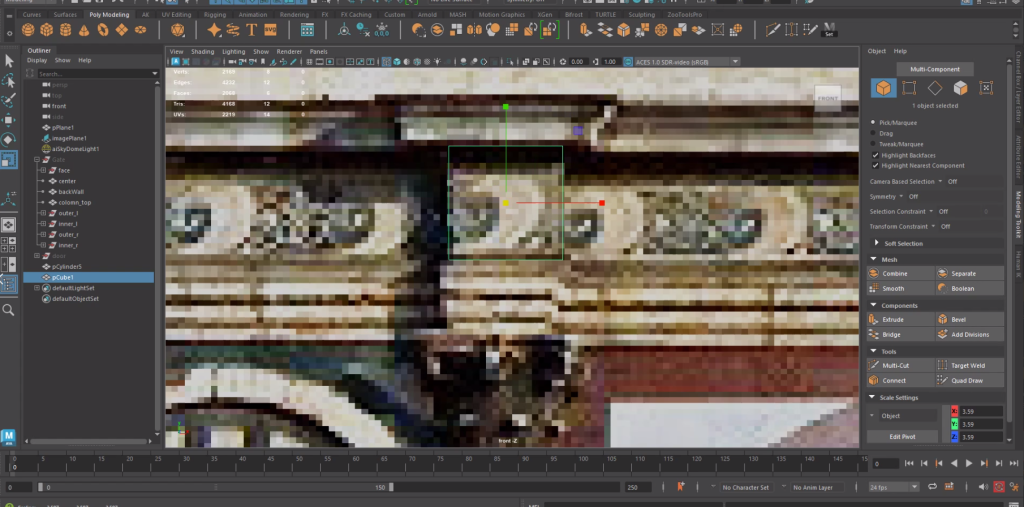Create polygon Type text with T icon
Viewport: 1024px width, 507px height.
point(251,30)
